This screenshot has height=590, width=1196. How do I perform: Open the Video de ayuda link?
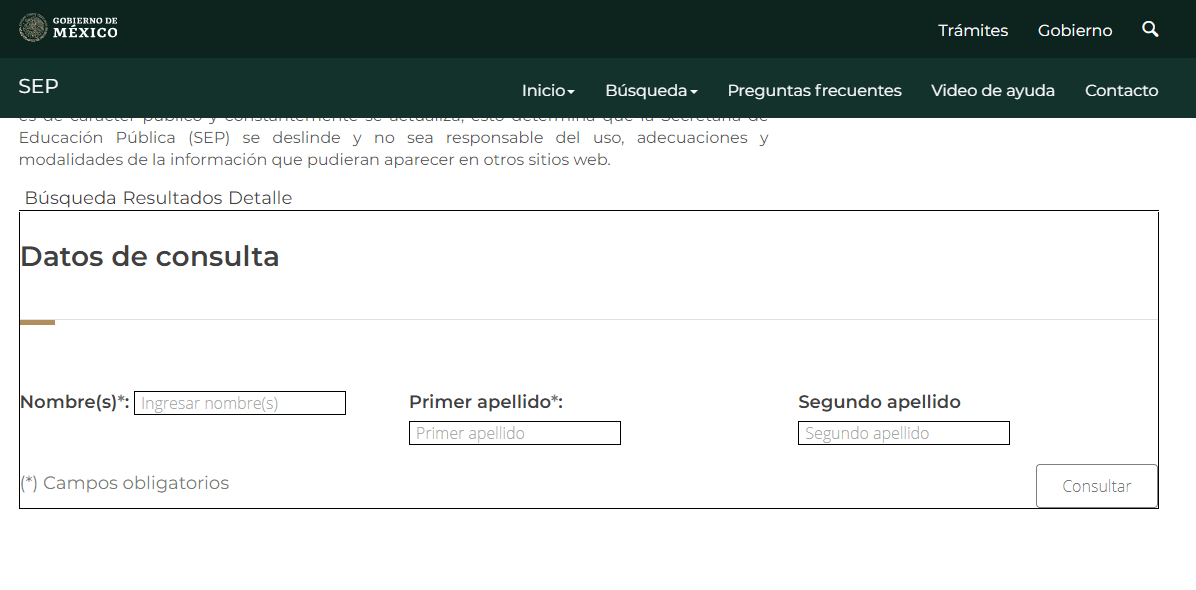(x=992, y=91)
